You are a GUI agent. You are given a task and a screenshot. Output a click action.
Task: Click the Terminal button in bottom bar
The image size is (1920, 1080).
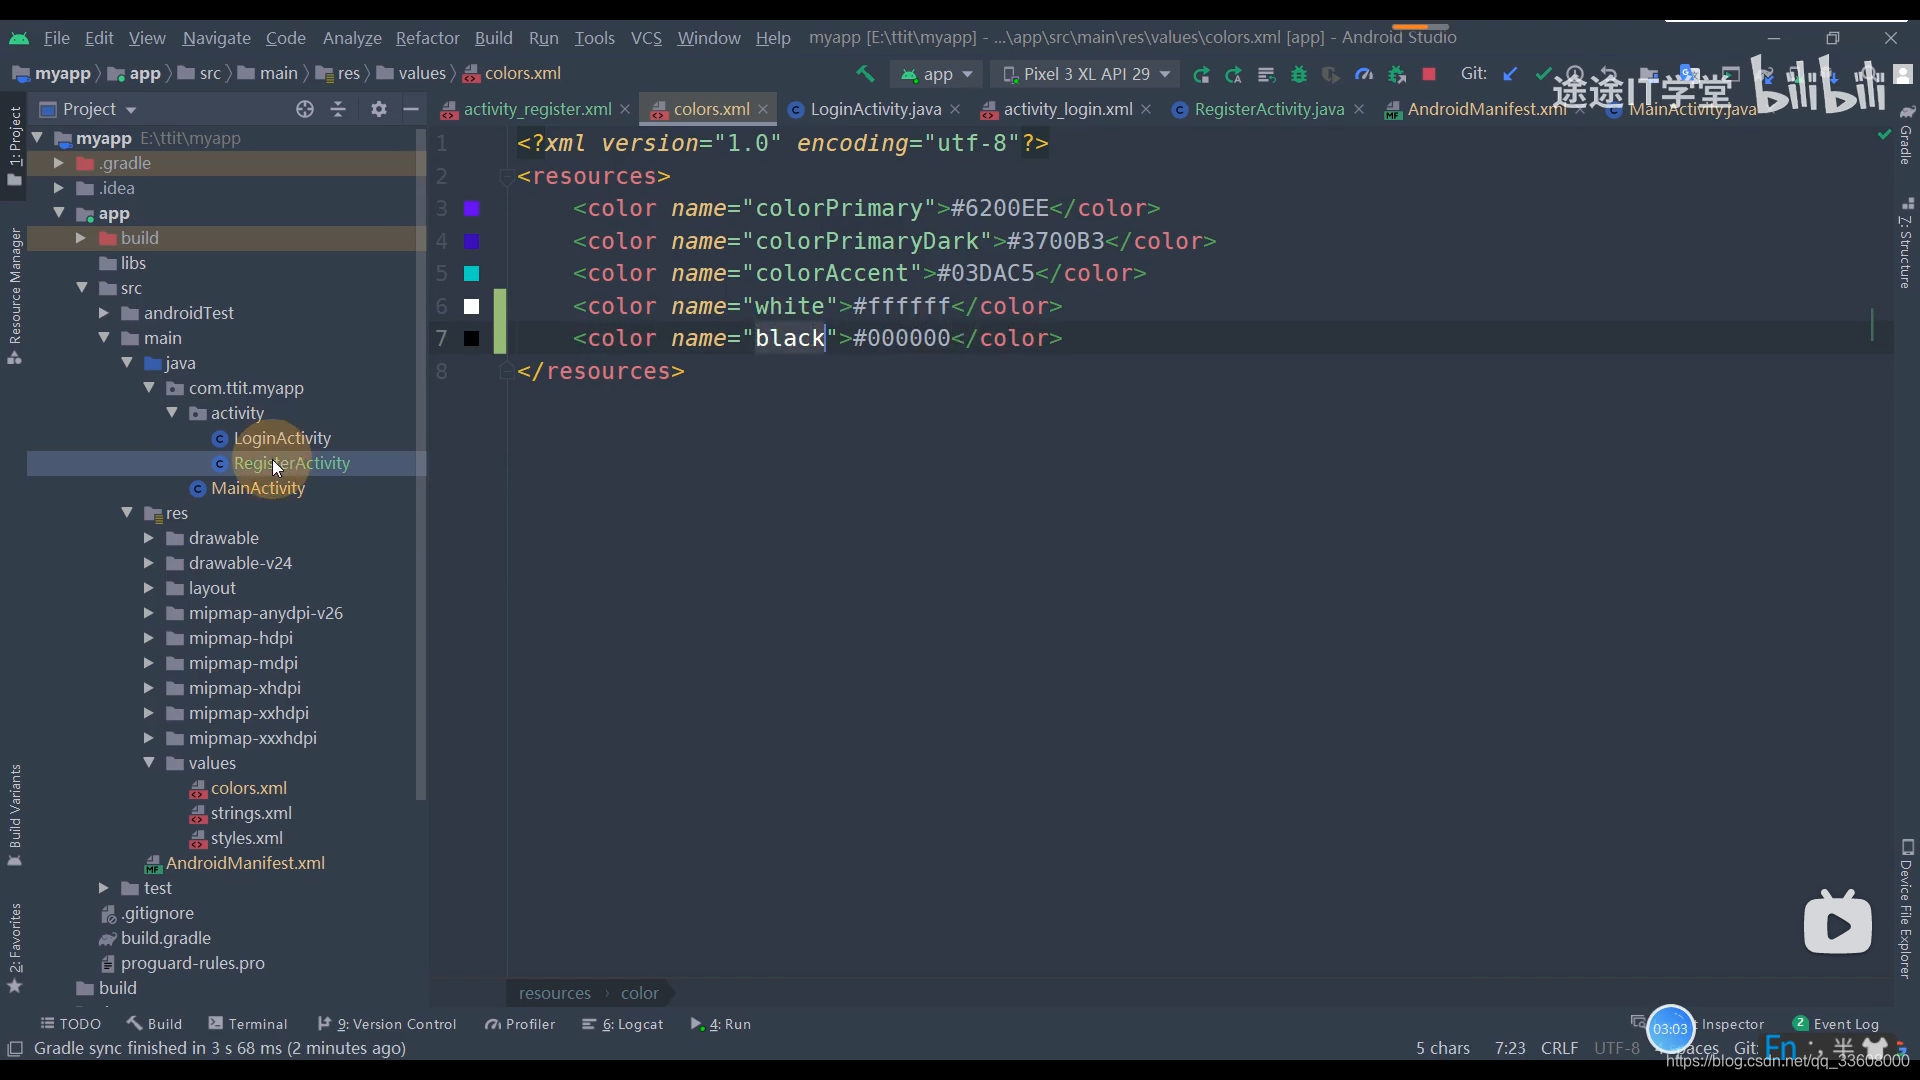click(x=257, y=1023)
